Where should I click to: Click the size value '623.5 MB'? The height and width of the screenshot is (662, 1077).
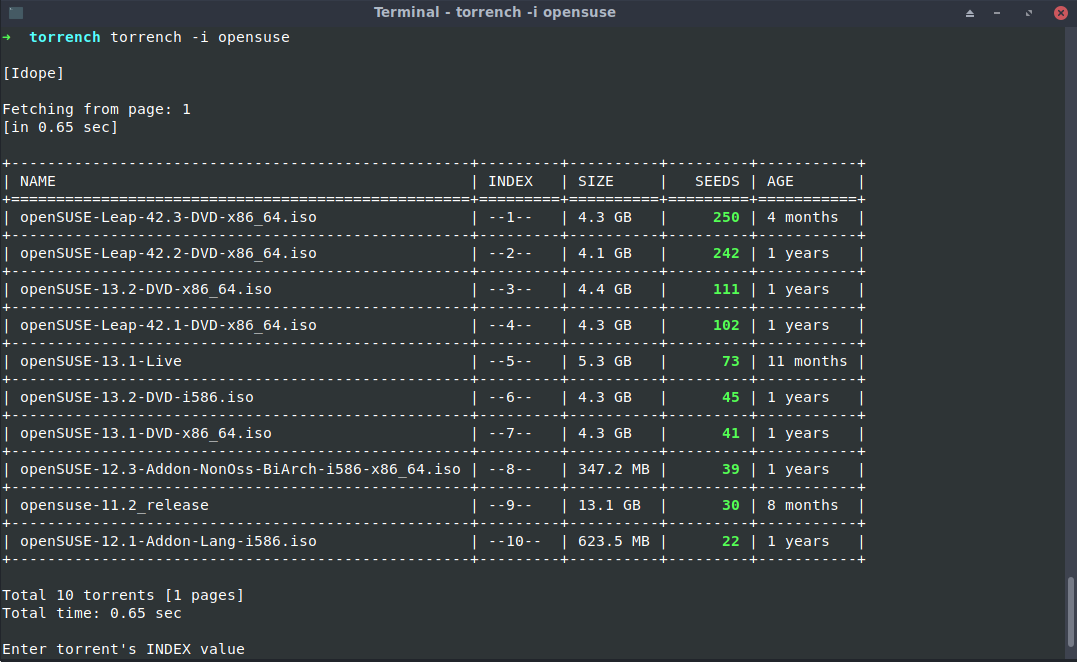[x=613, y=541]
